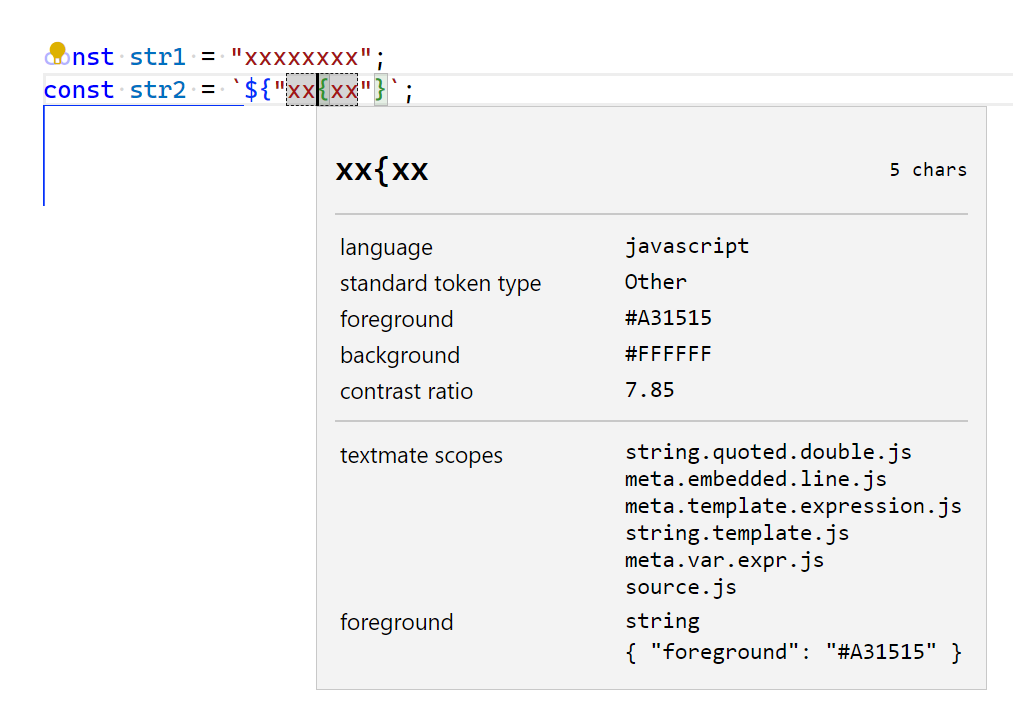
Task: Click the 'string' theme rule value
Action: point(662,622)
